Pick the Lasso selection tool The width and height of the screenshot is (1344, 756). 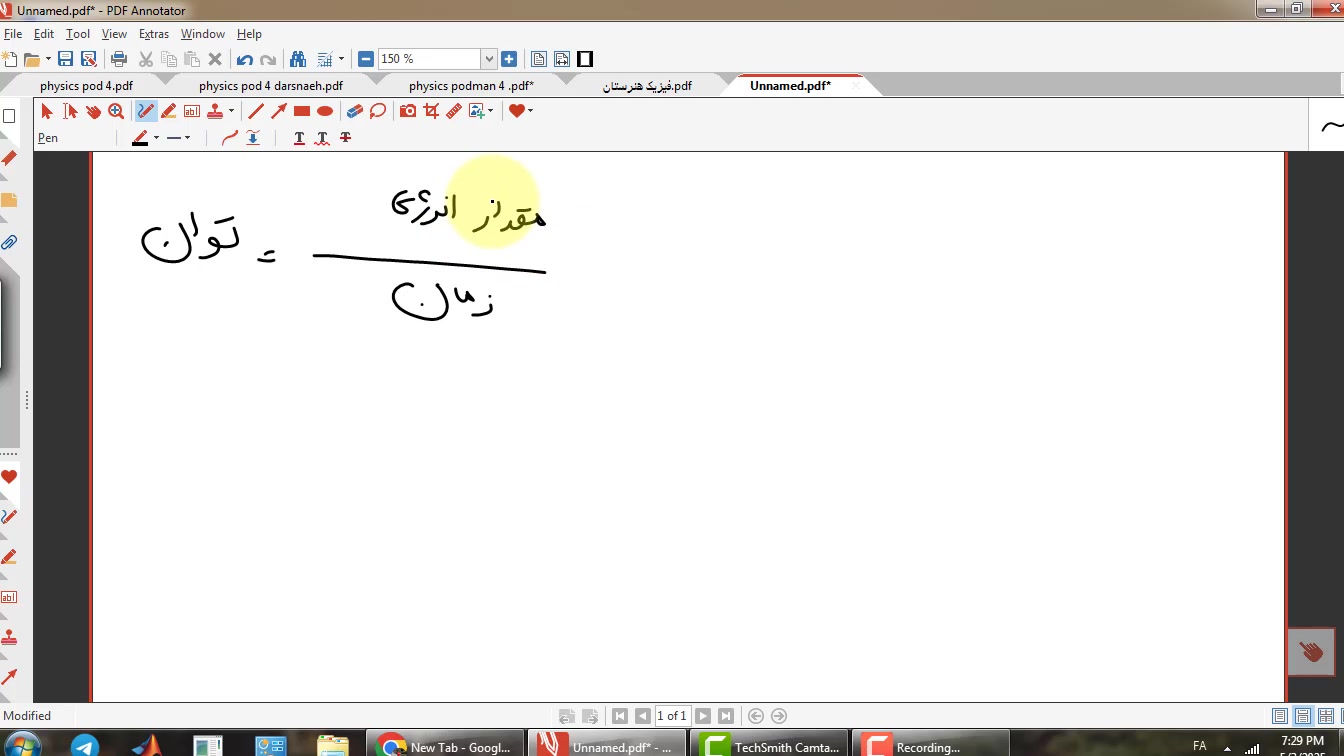(x=377, y=111)
